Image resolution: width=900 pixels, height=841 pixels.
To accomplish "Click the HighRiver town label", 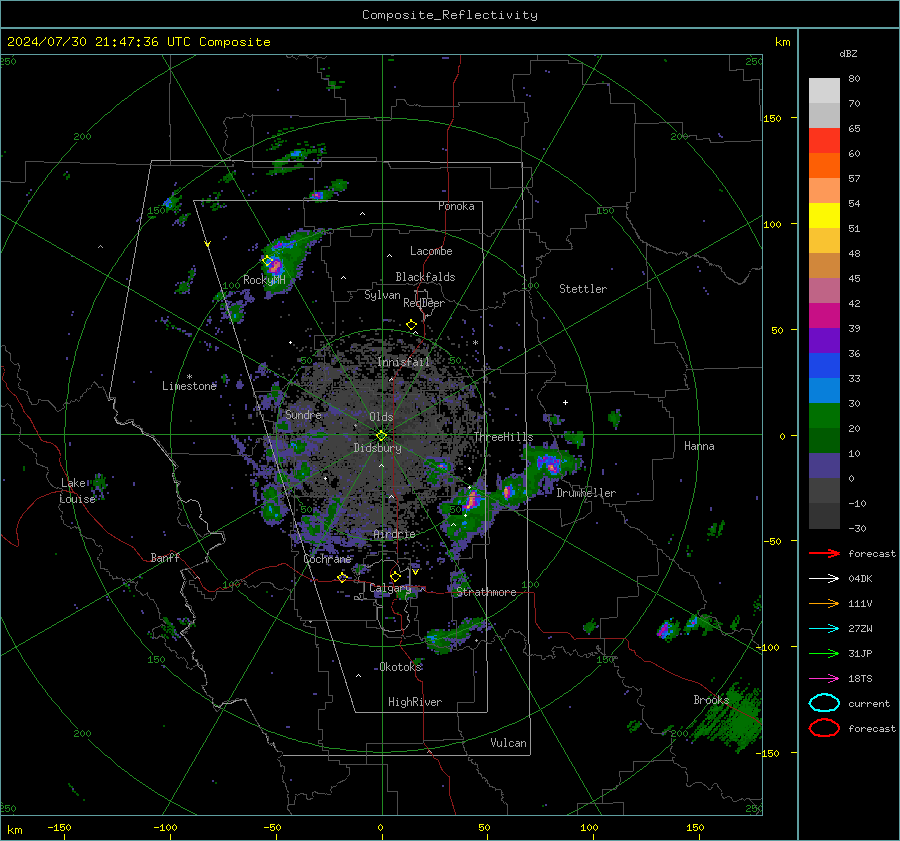I will (x=415, y=702).
